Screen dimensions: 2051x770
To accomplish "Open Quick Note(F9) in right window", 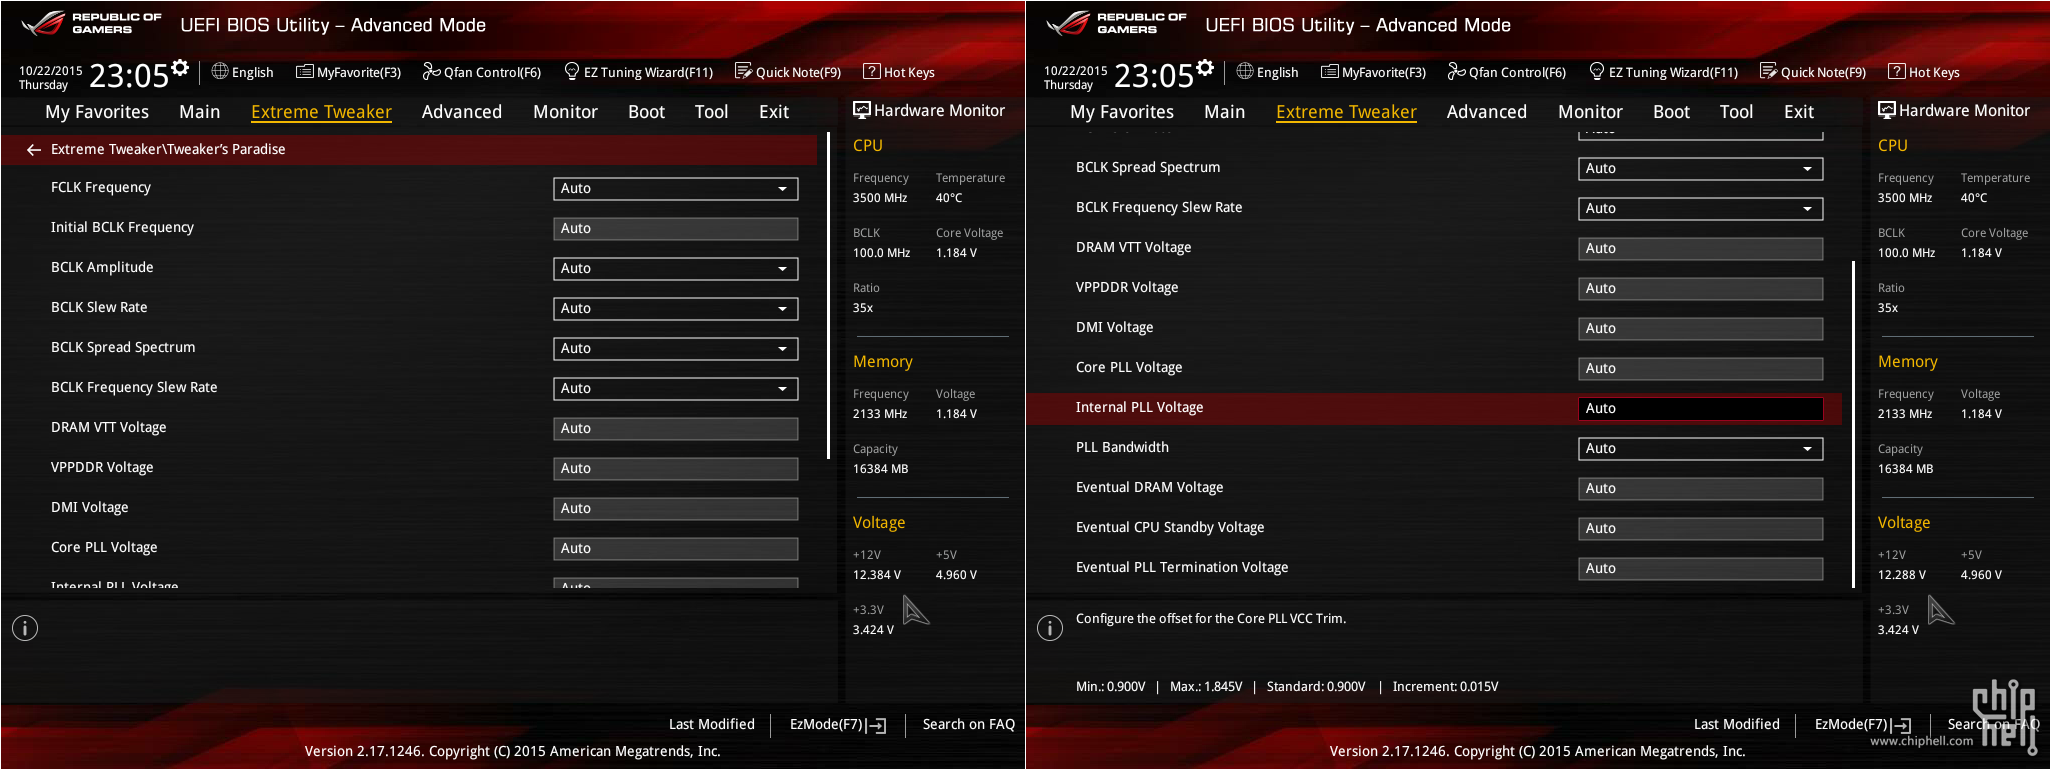I will (1813, 72).
